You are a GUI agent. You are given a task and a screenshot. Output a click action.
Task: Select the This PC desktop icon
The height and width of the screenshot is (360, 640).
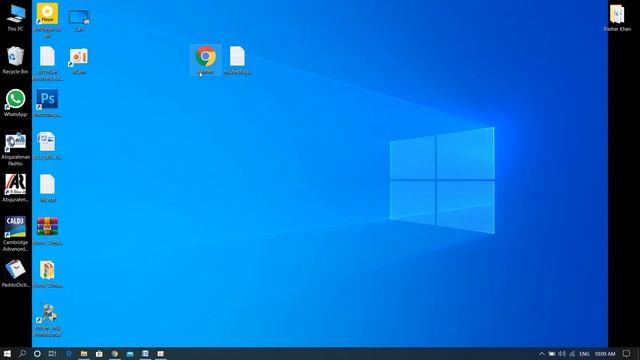tap(16, 18)
